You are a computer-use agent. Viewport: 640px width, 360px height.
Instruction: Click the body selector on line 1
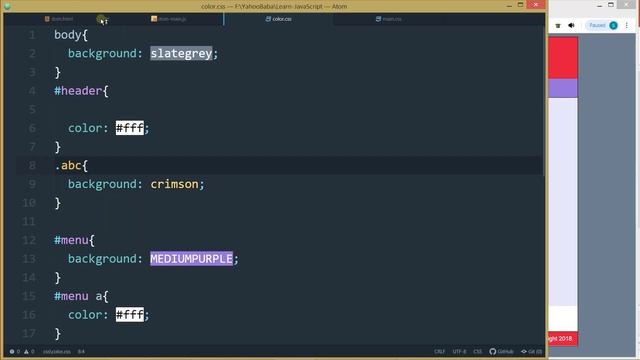pos(68,35)
